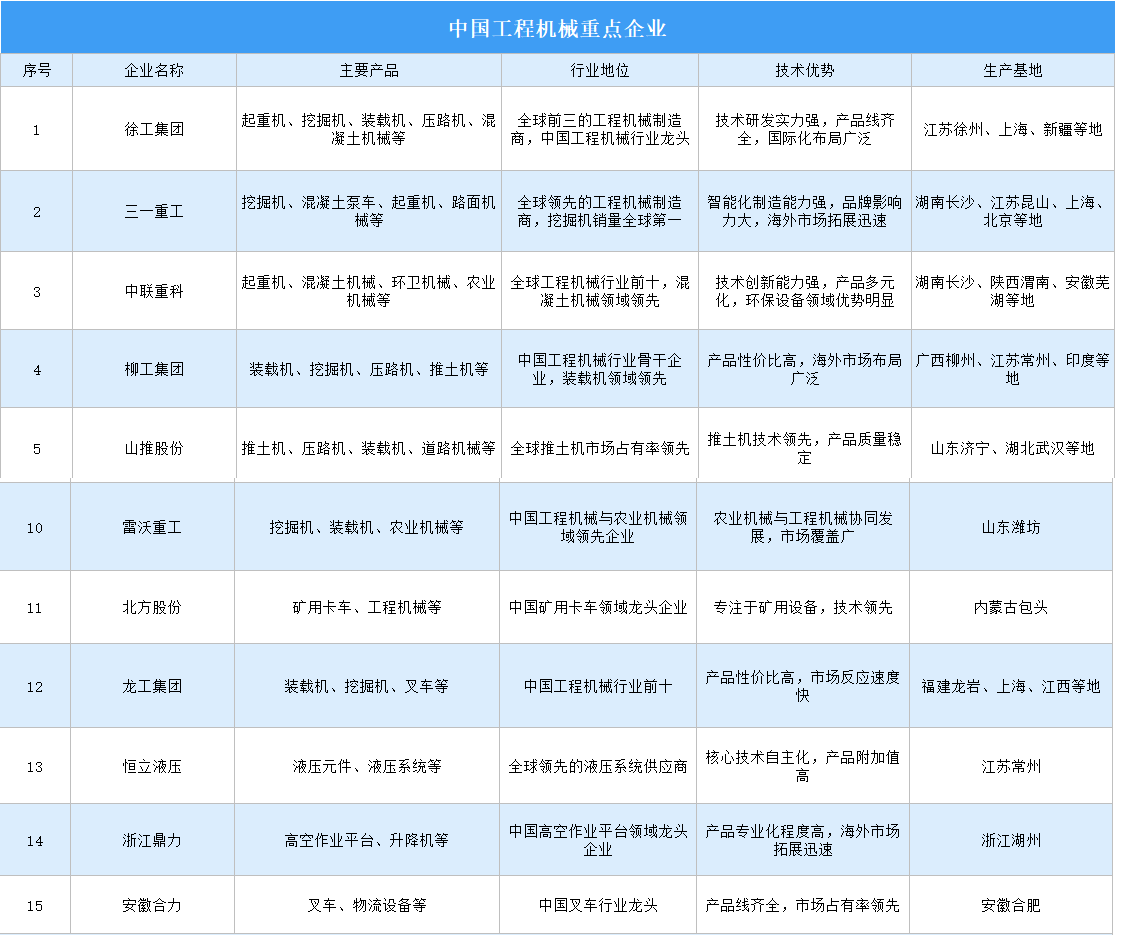The image size is (1124, 936).
Task: Select cell 产品专业化程度高，海外市场拓展迅速
Action: [803, 841]
